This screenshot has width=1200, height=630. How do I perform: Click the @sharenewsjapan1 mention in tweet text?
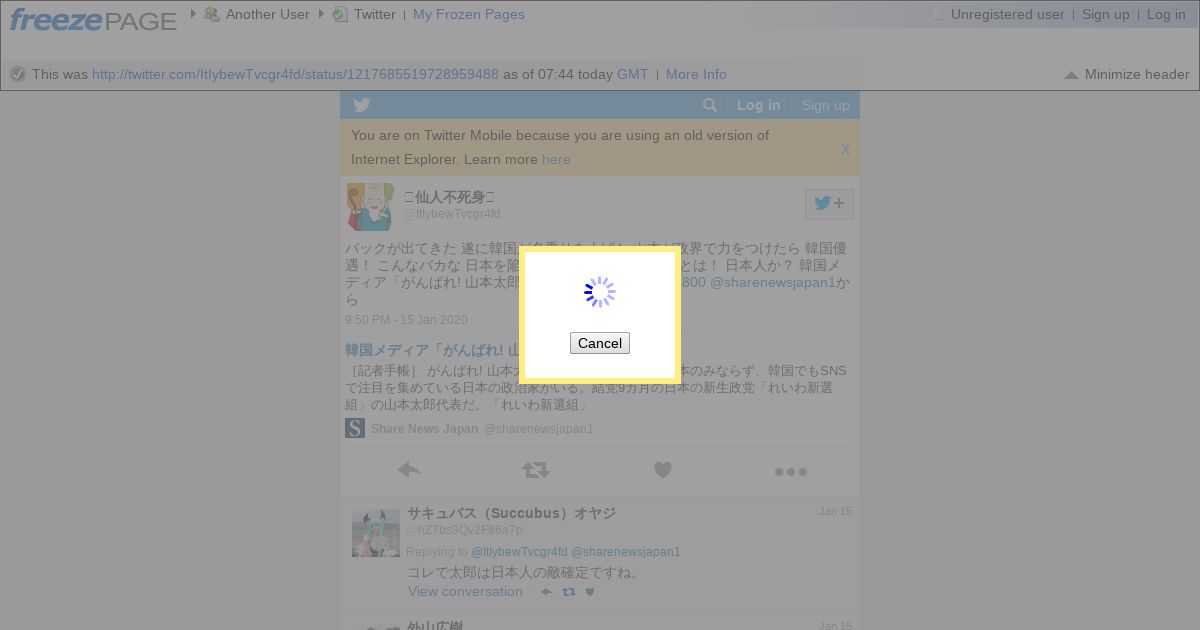(772, 282)
